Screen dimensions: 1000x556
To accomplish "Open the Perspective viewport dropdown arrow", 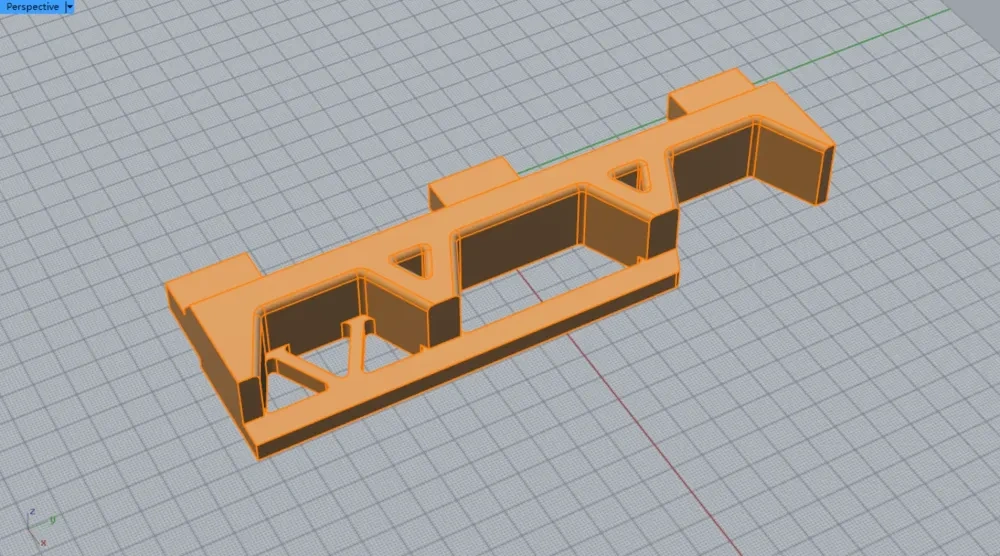I will (x=70, y=6).
